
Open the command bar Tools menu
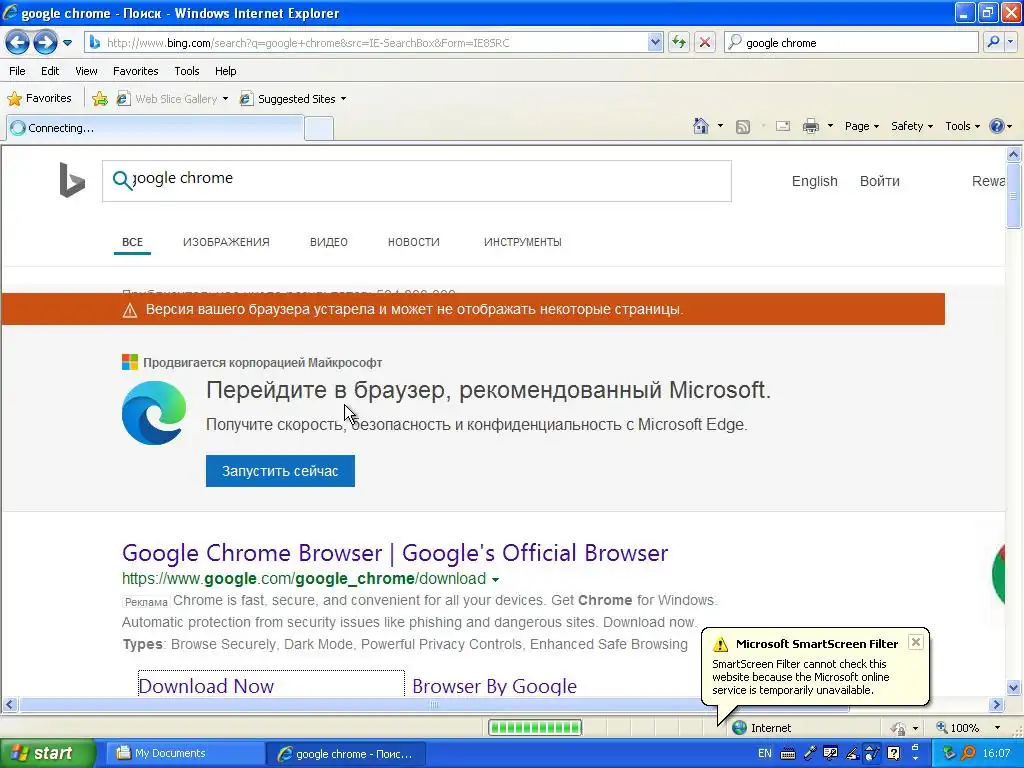[962, 126]
